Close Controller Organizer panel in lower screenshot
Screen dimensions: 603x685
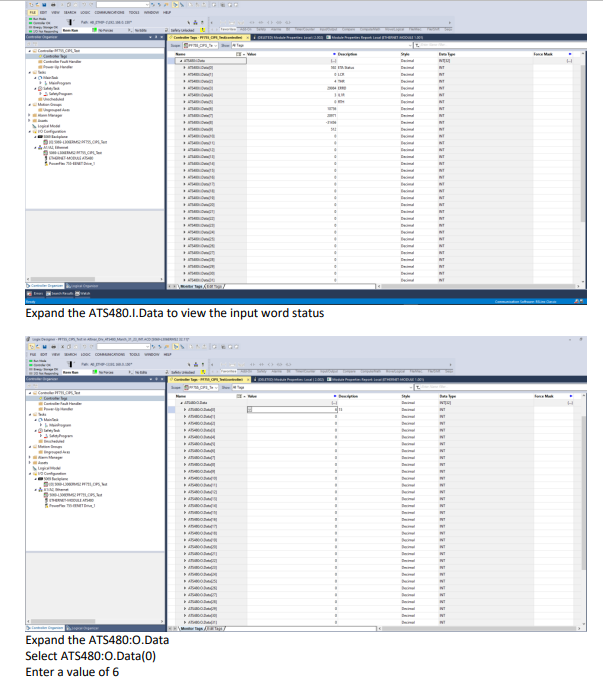tap(162, 379)
